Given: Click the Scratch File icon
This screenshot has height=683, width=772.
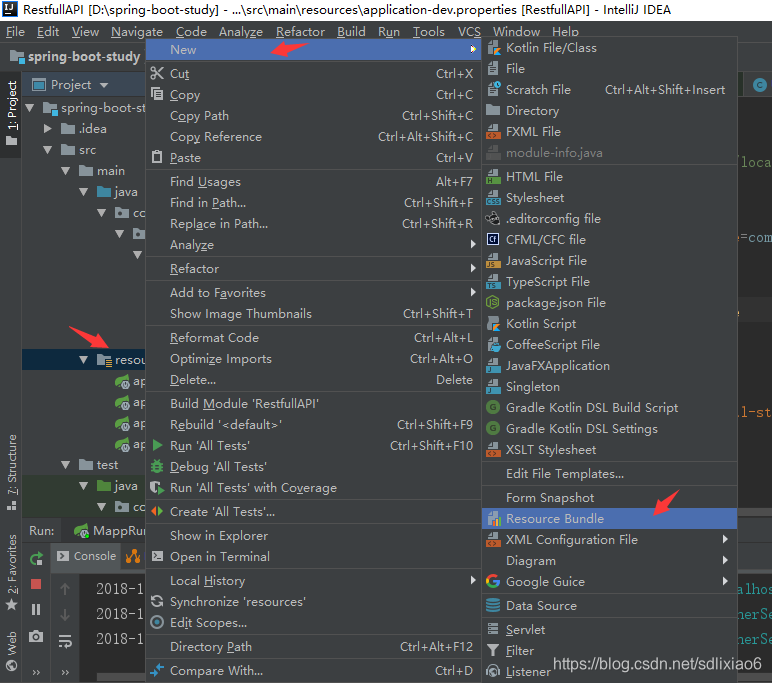Looking at the screenshot, I should click(x=493, y=90).
